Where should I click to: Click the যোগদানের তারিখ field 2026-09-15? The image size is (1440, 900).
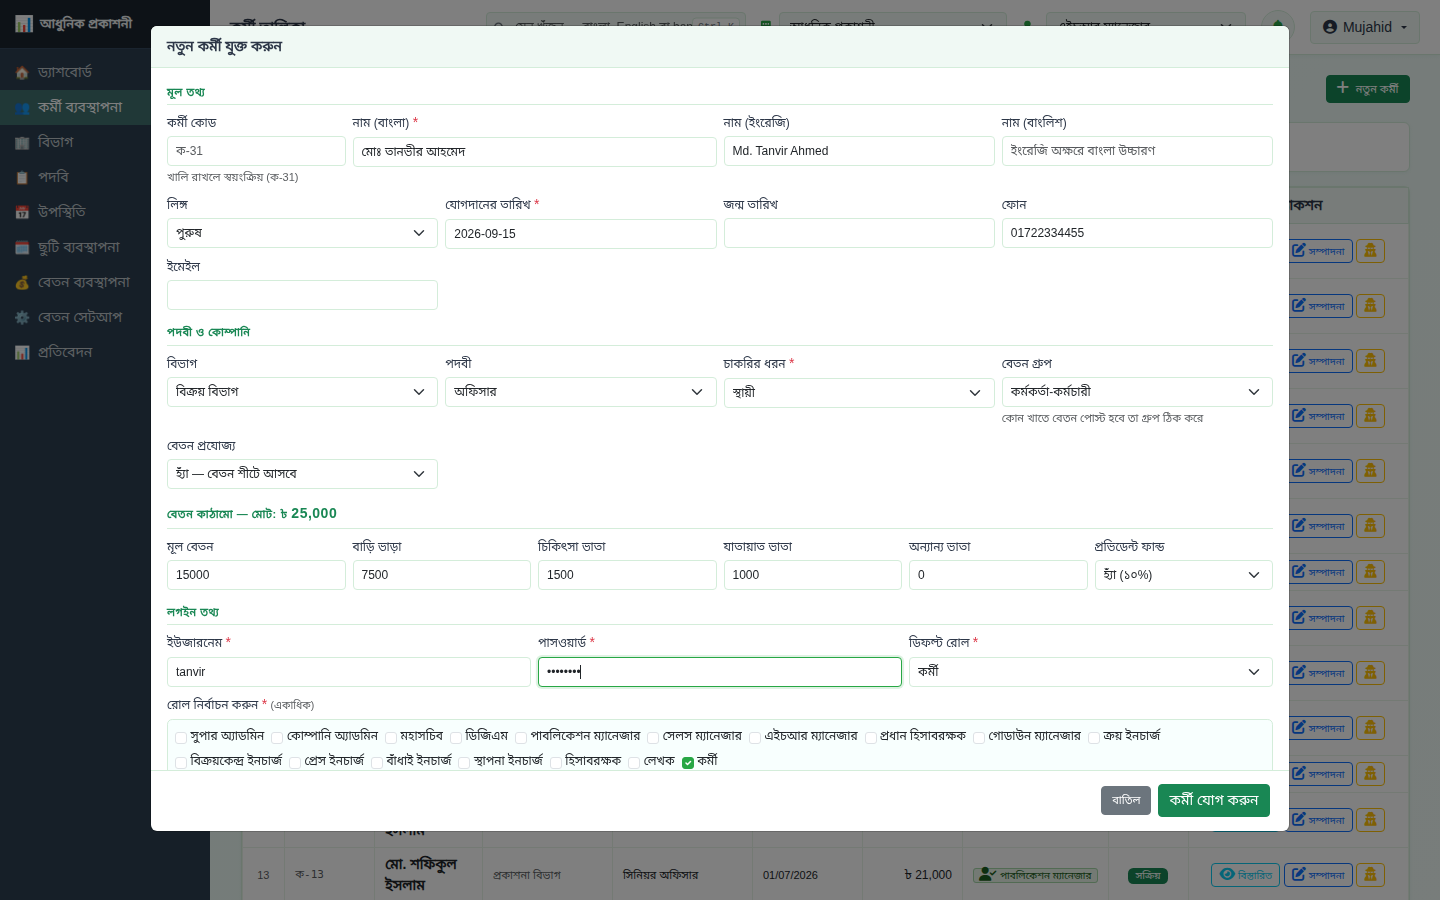tap(580, 234)
